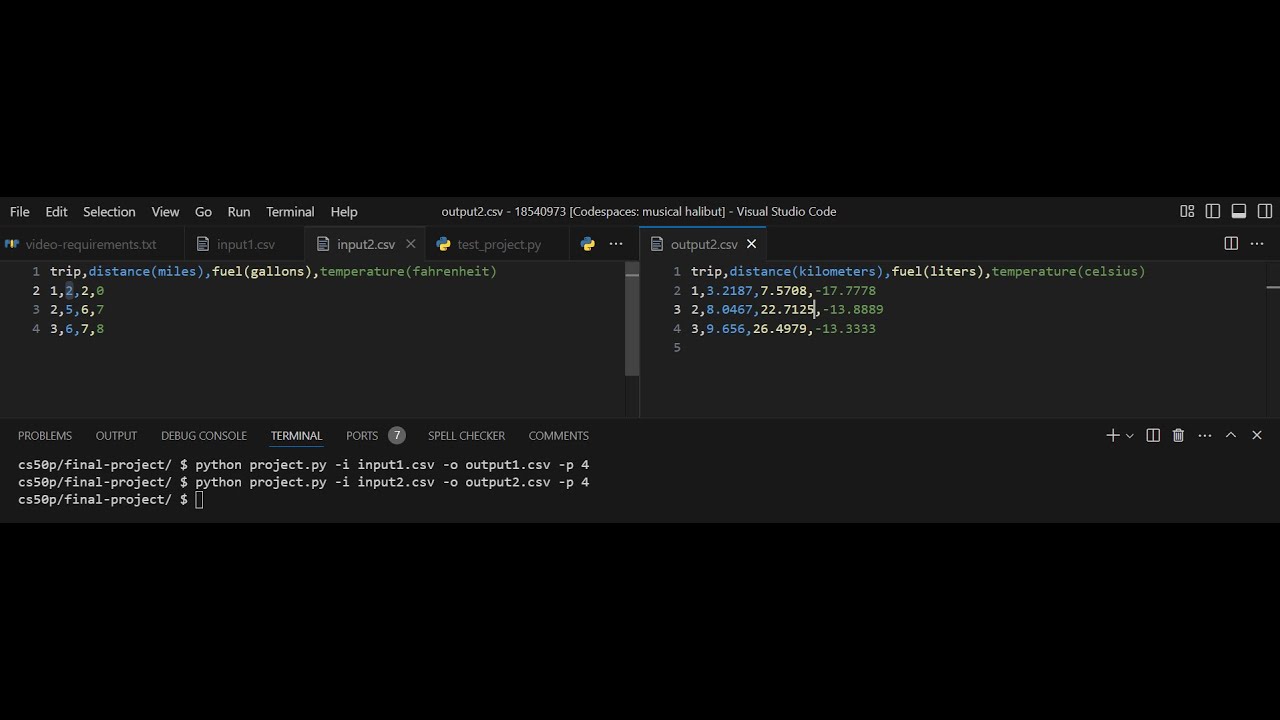Click the '3,6,7,8' row in input2.csv

point(77,328)
